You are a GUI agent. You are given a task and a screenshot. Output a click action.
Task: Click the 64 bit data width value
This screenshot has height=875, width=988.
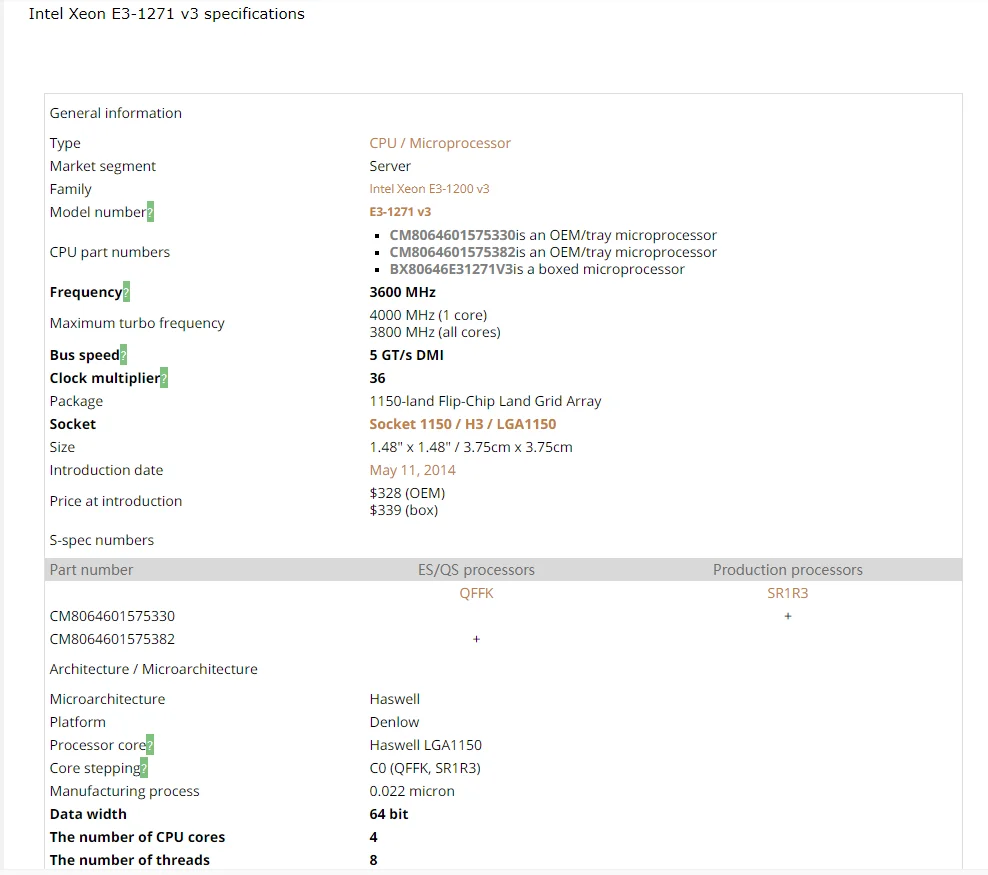(x=389, y=815)
